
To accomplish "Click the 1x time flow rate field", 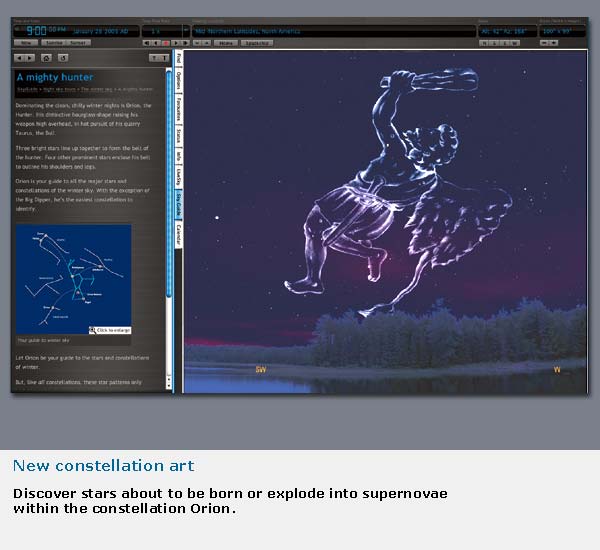I will (x=162, y=31).
